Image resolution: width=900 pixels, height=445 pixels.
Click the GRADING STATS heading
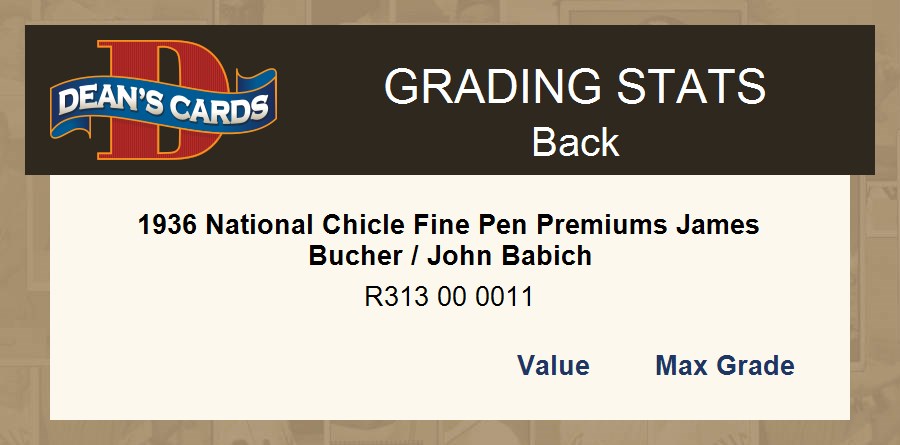(x=574, y=87)
